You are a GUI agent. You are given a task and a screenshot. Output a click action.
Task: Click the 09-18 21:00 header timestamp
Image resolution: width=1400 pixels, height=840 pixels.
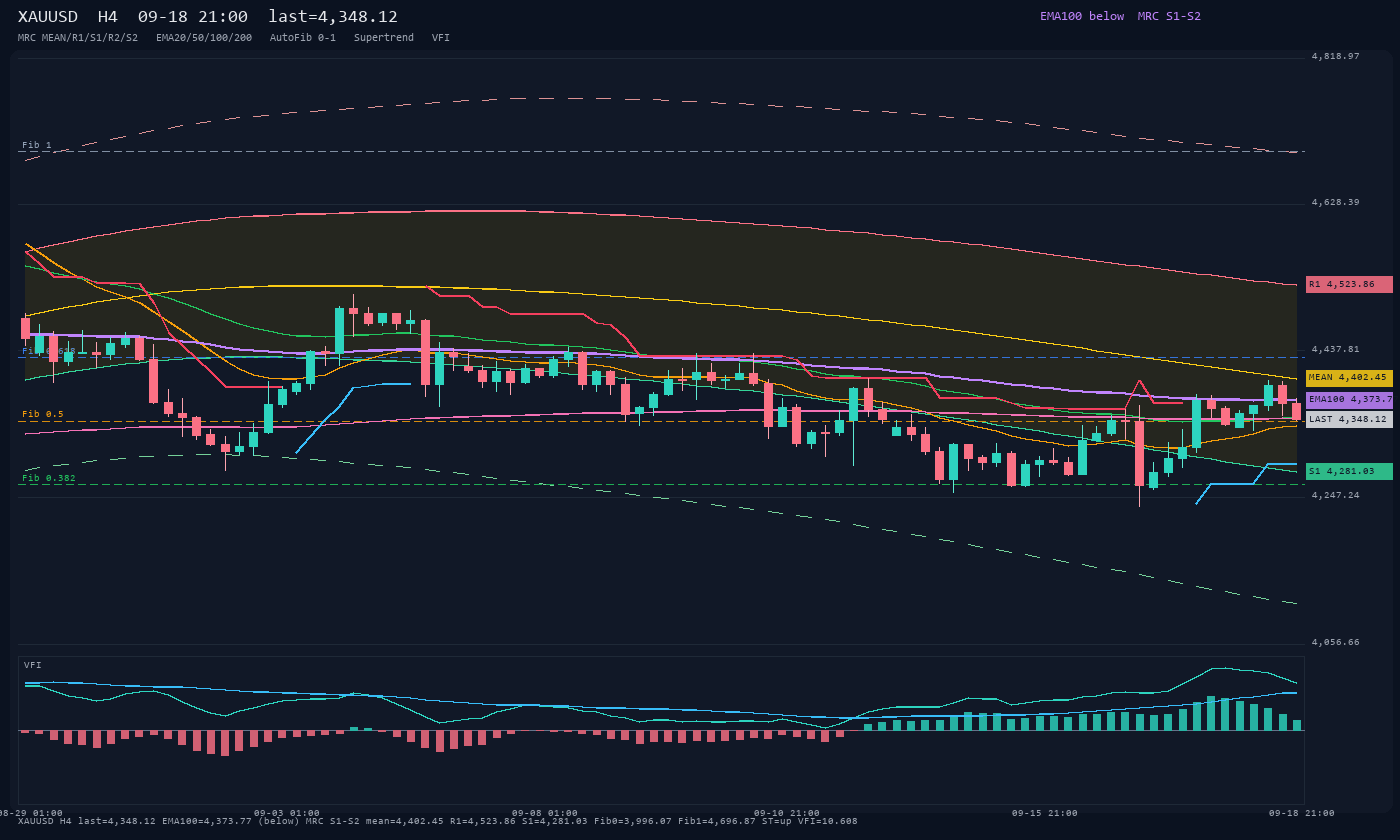193,17
